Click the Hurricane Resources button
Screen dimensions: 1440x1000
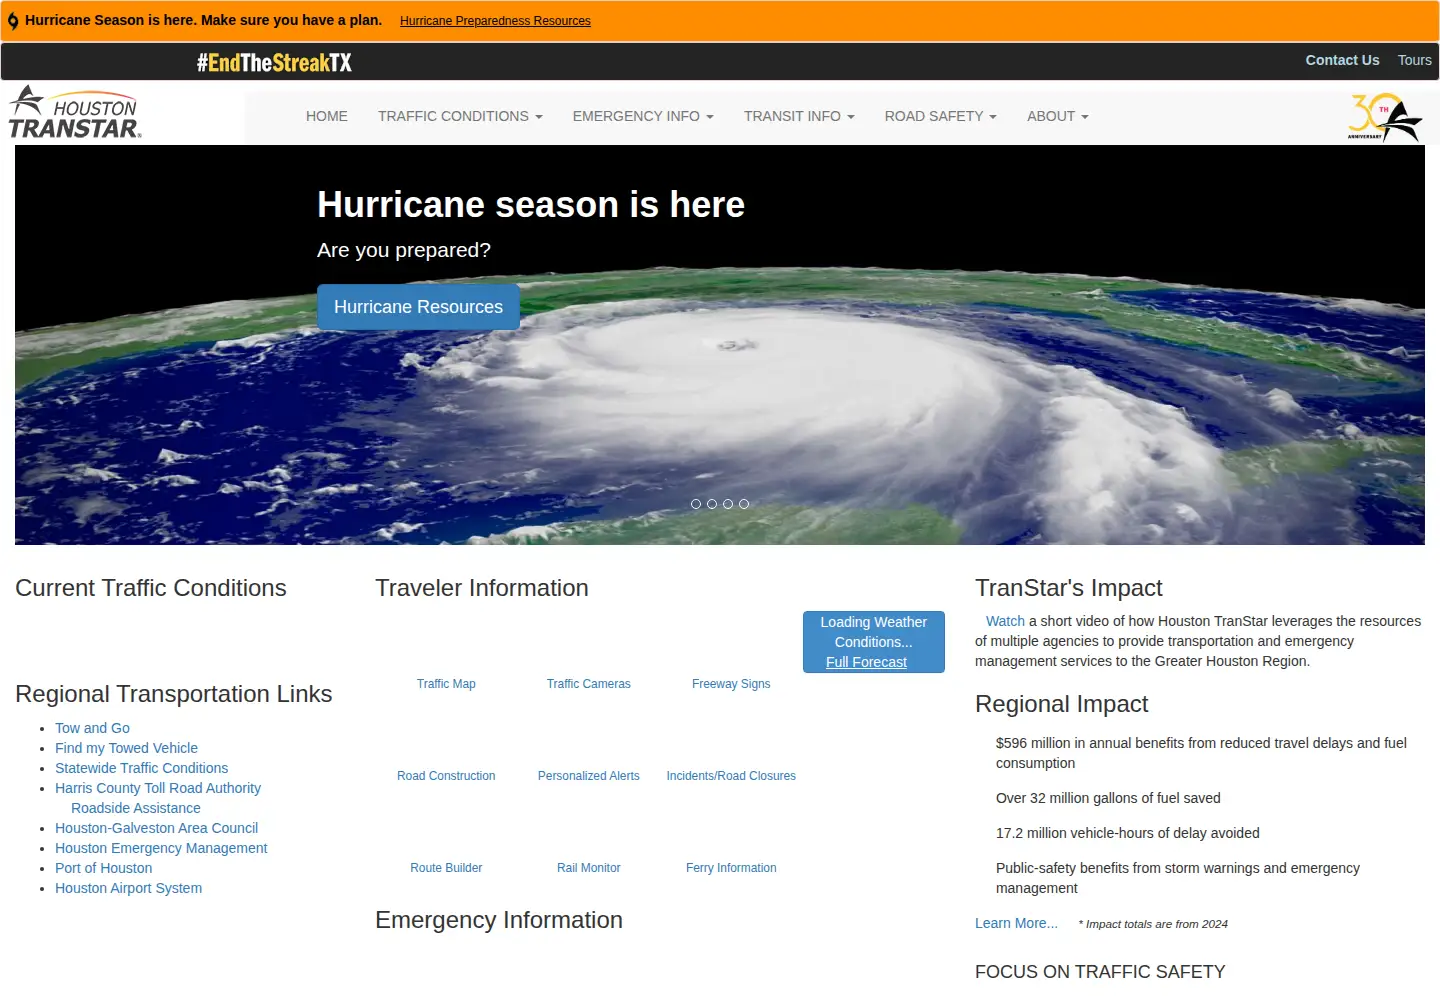(418, 307)
